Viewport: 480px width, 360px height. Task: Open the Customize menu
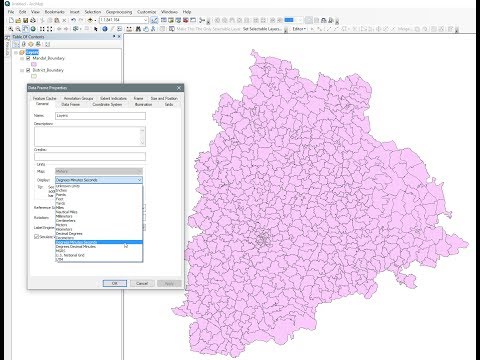click(x=146, y=12)
